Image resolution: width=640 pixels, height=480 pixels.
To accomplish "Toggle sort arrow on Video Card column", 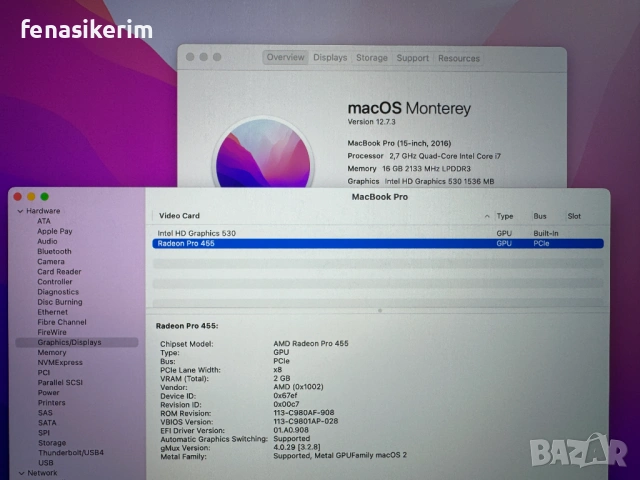I will pyautogui.click(x=487, y=216).
